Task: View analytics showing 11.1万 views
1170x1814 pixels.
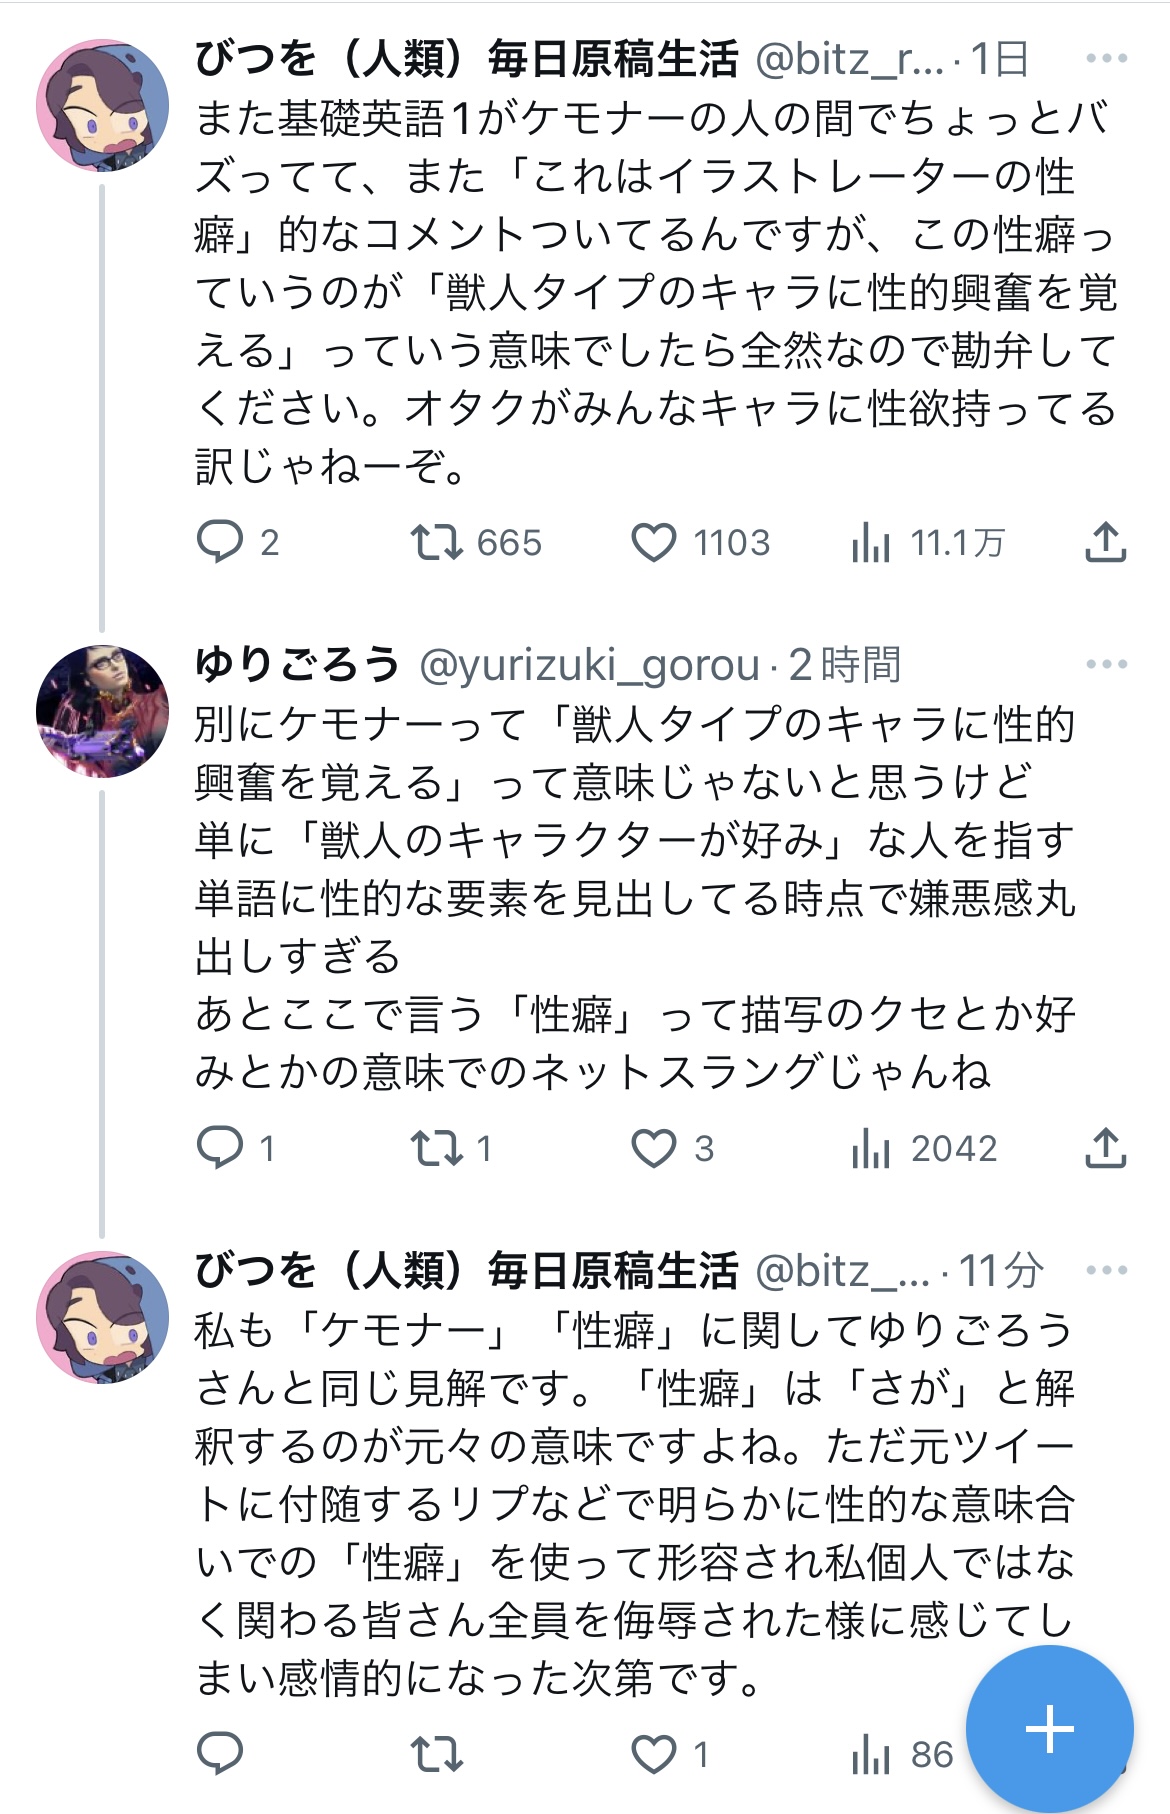Action: coord(871,542)
